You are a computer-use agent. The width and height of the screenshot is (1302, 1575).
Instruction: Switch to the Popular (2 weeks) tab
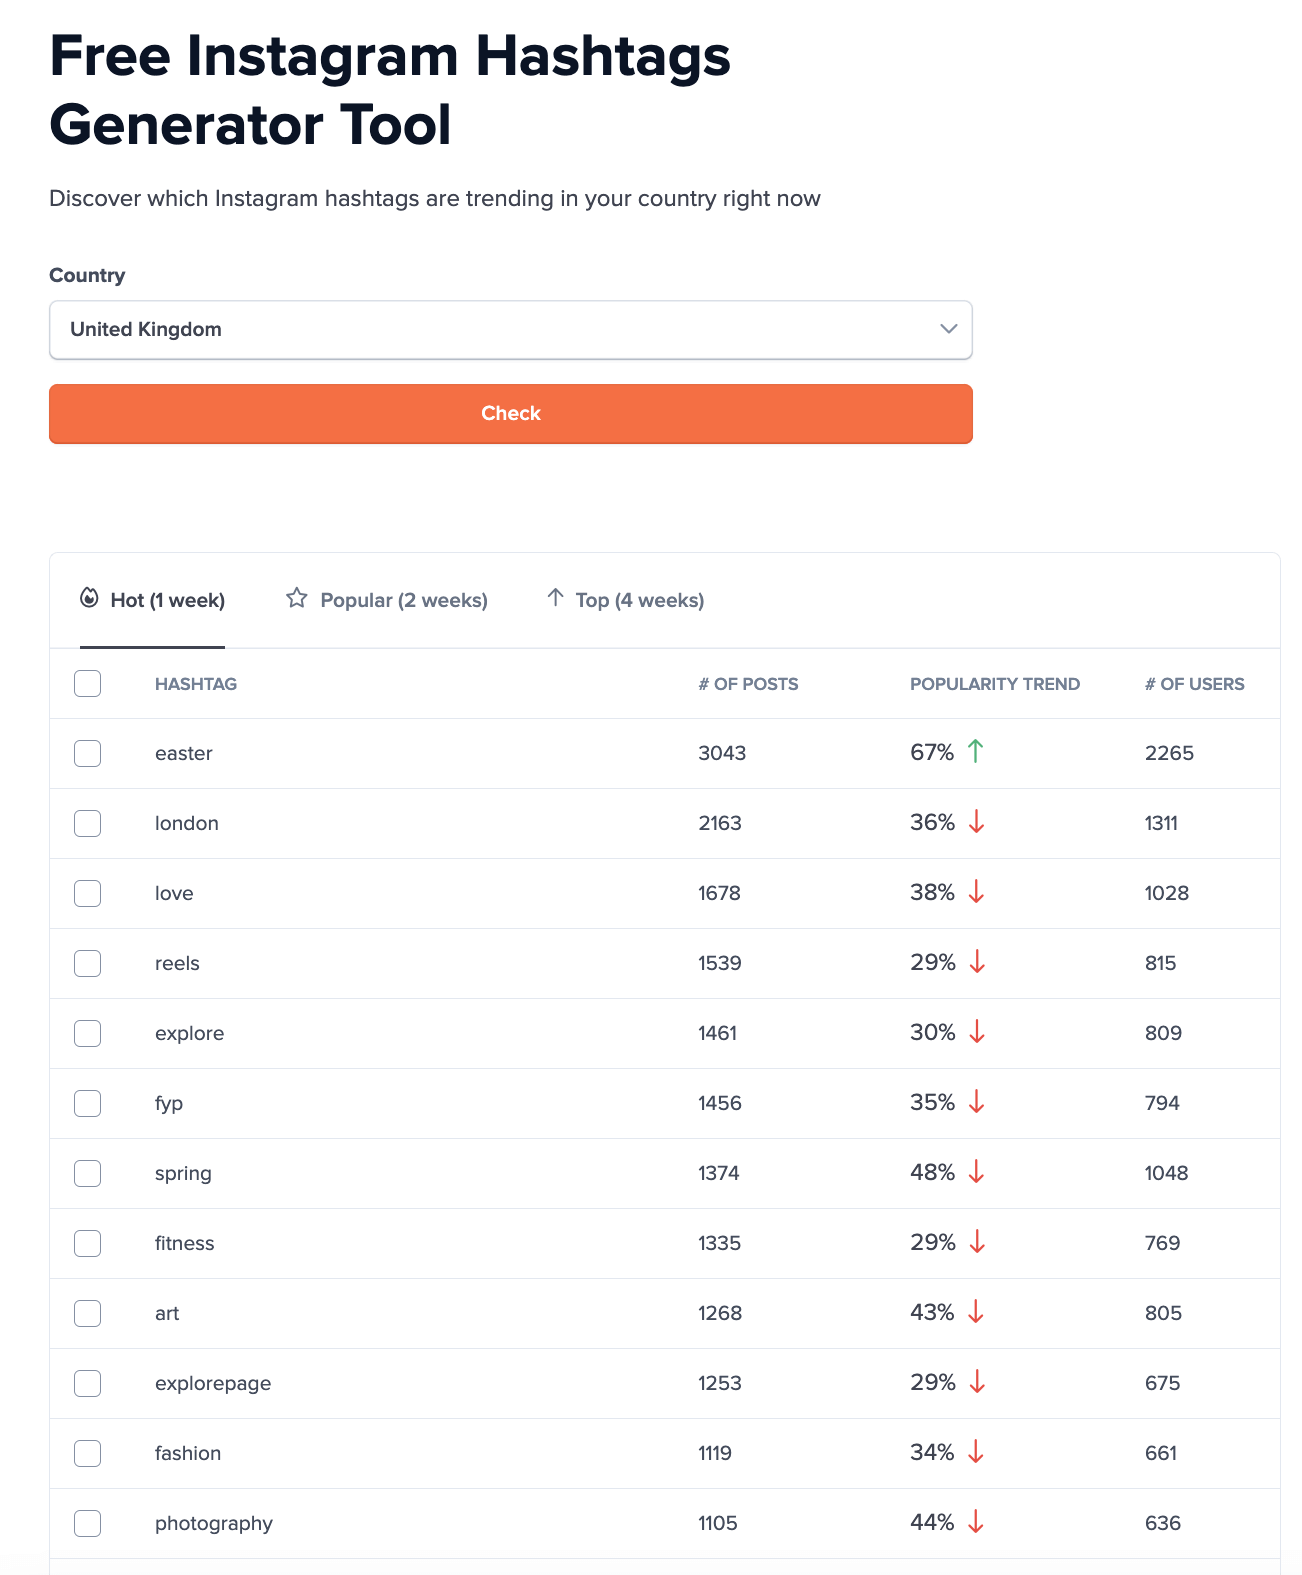click(x=403, y=600)
